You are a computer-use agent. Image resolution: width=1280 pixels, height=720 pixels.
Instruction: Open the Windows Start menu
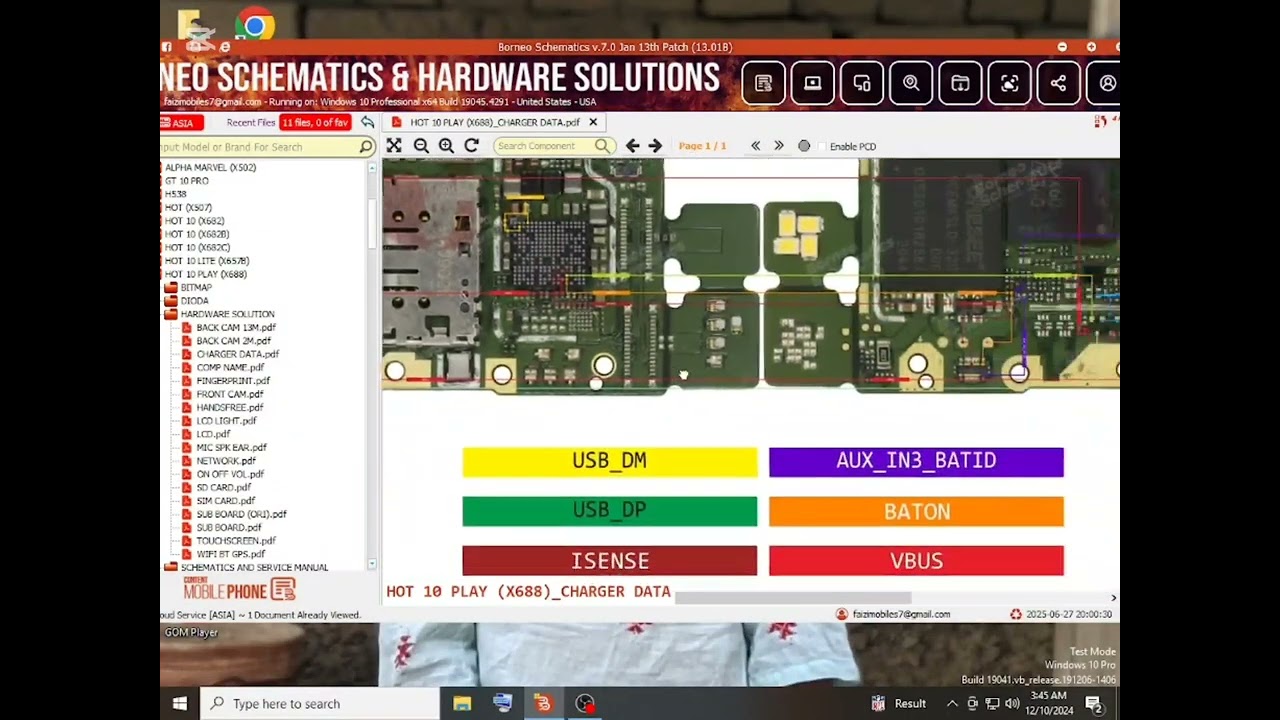(180, 704)
